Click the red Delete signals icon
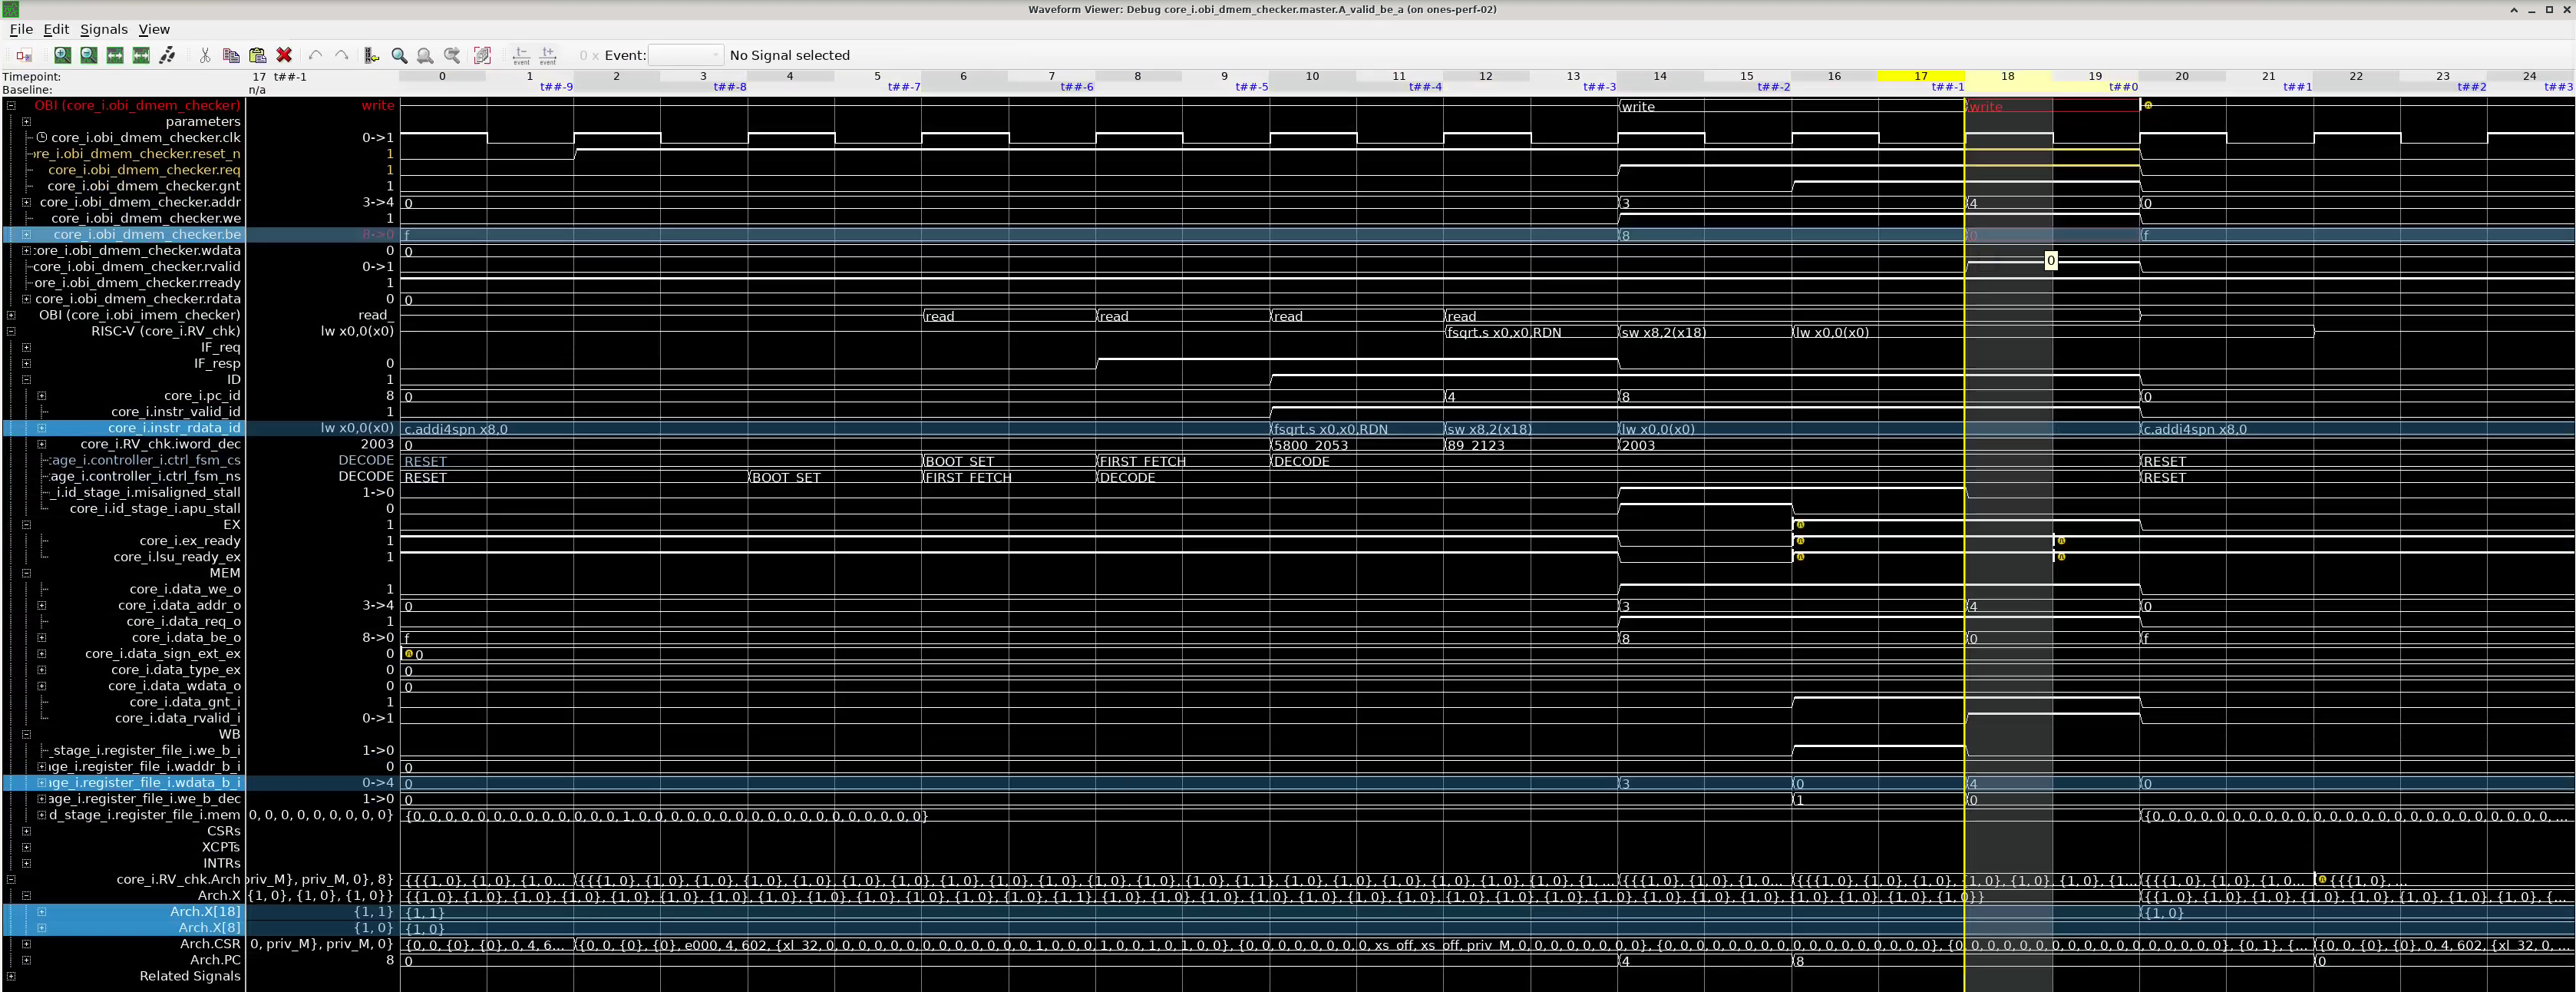The width and height of the screenshot is (2576, 992). (x=284, y=56)
